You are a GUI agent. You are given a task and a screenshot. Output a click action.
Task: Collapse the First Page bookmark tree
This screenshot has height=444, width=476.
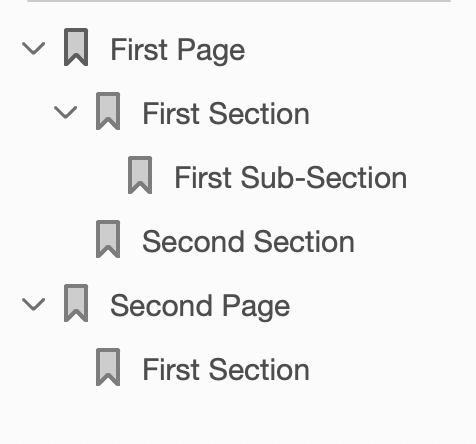(x=33, y=48)
